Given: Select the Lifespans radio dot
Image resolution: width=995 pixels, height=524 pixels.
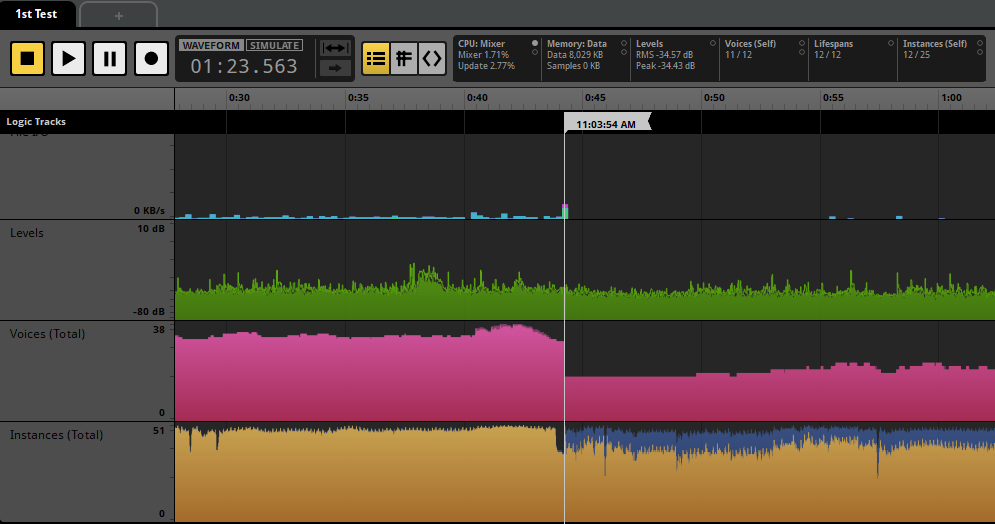Looking at the screenshot, I should [891, 43].
